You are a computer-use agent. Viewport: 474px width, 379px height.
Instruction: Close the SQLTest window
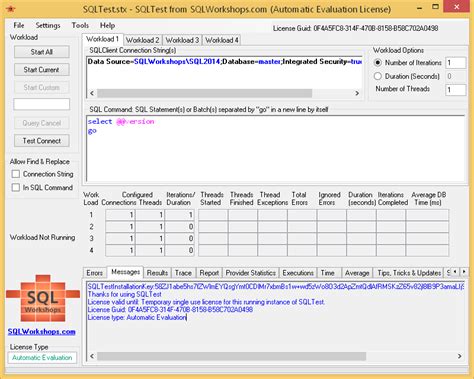tap(457, 7)
